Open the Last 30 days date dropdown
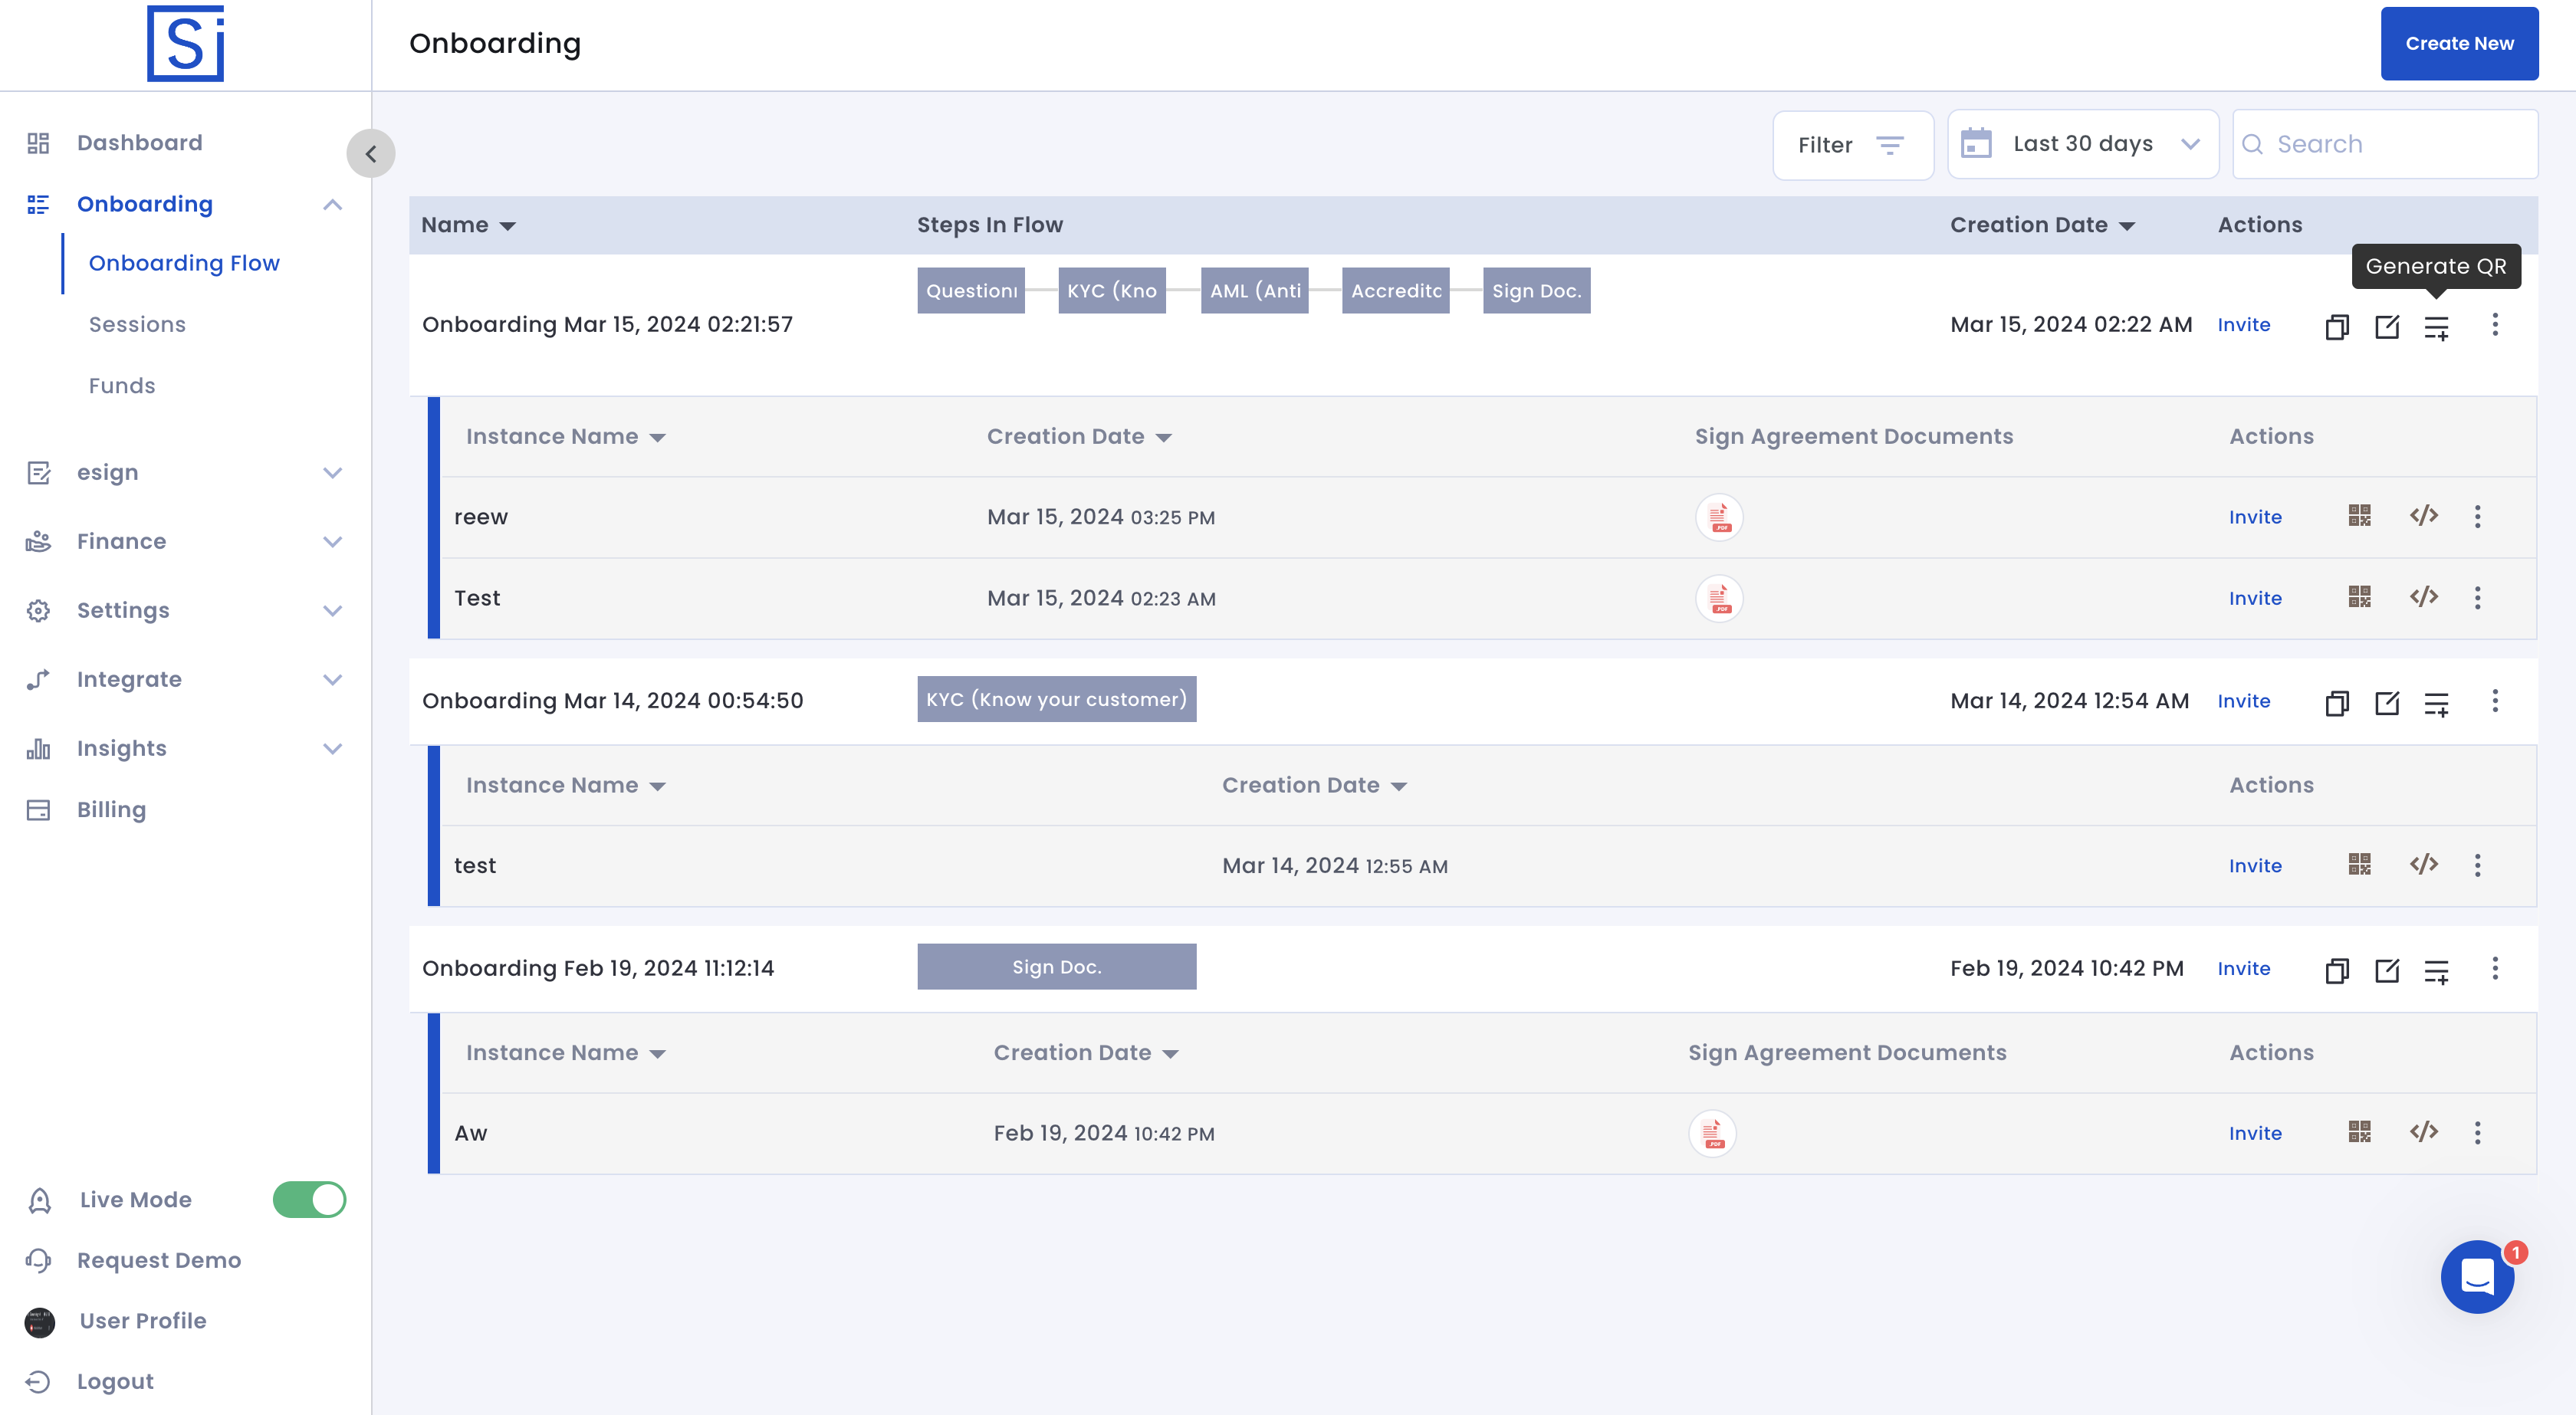 [x=2082, y=144]
